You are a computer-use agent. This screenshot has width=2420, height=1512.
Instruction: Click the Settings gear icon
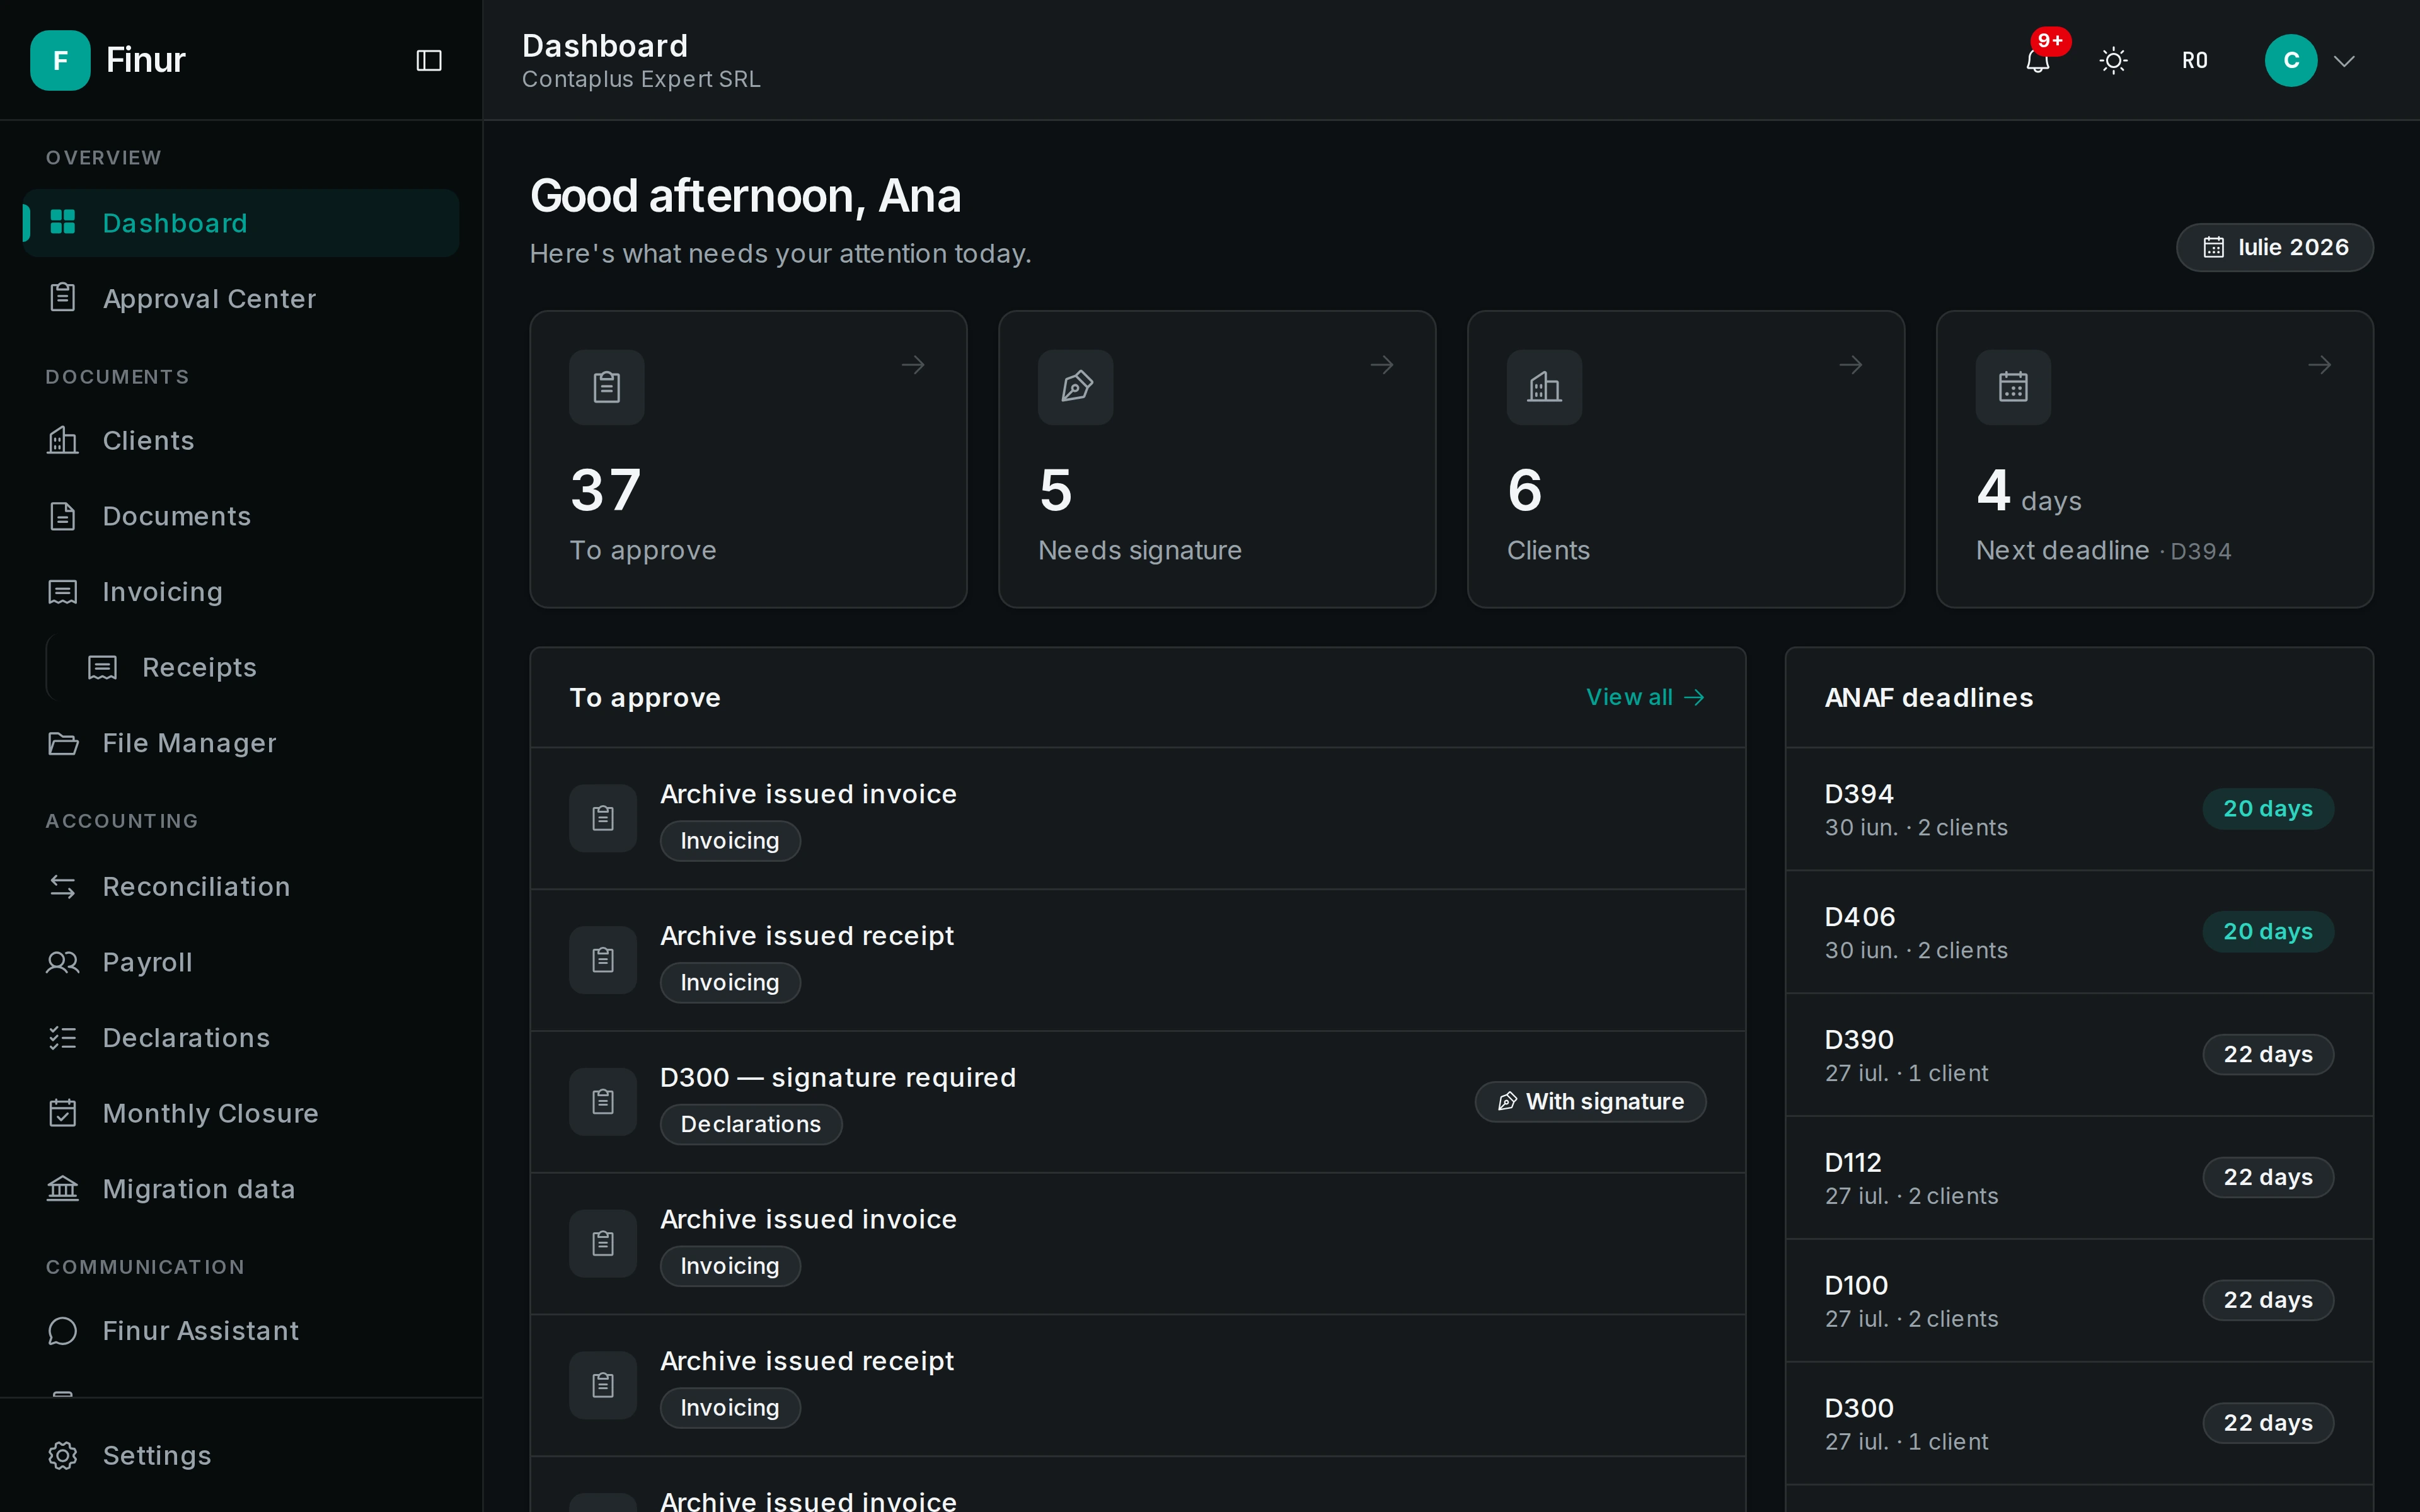[x=63, y=1455]
